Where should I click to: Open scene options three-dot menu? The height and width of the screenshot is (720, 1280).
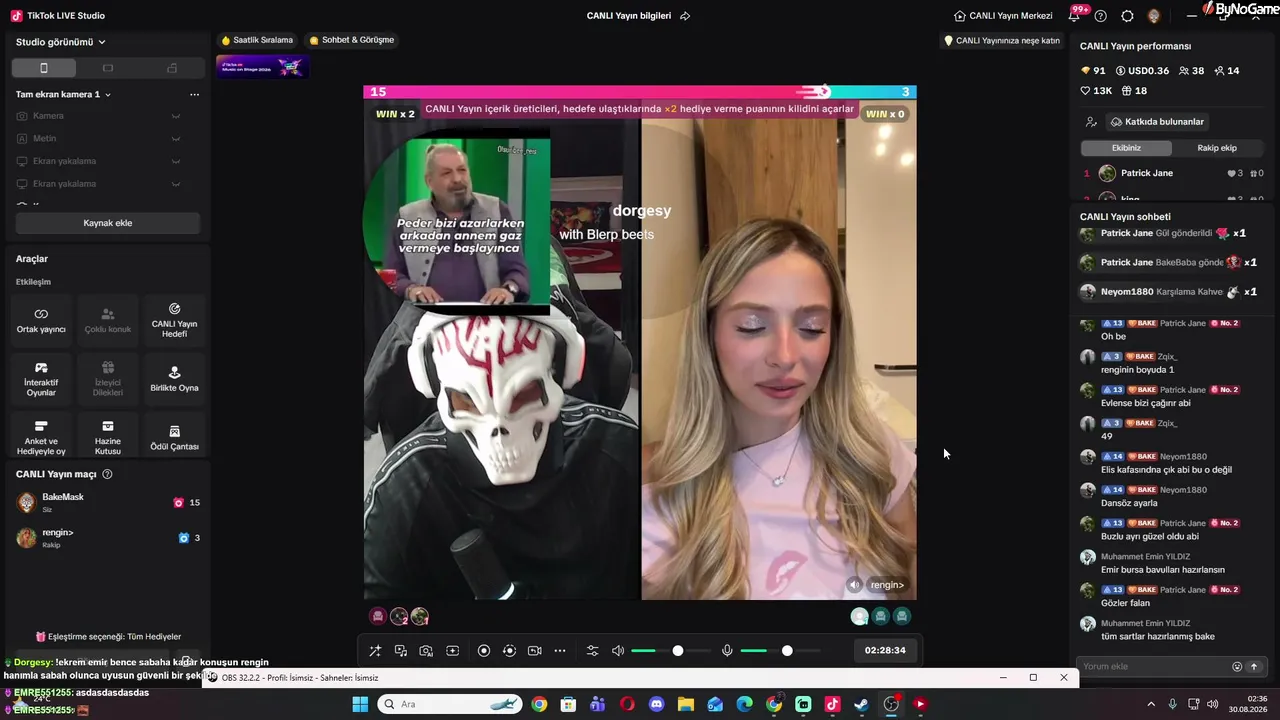click(194, 94)
